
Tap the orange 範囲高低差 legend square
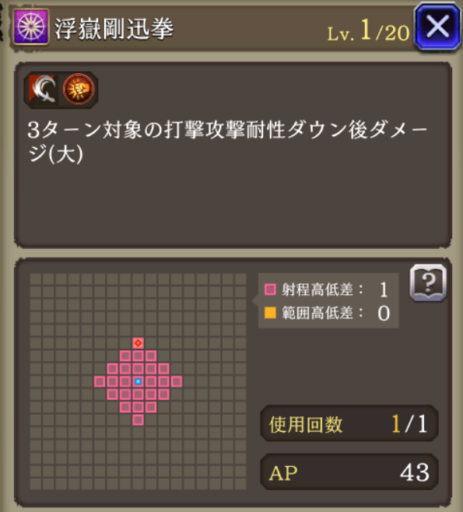coord(270,313)
